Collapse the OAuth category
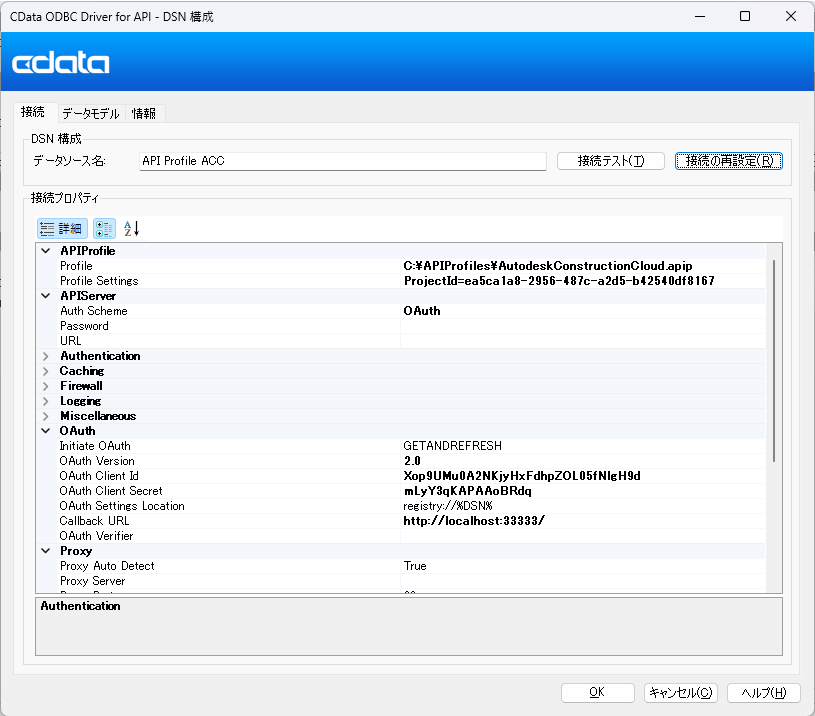Screen dimensions: 815x716 [x=46, y=431]
